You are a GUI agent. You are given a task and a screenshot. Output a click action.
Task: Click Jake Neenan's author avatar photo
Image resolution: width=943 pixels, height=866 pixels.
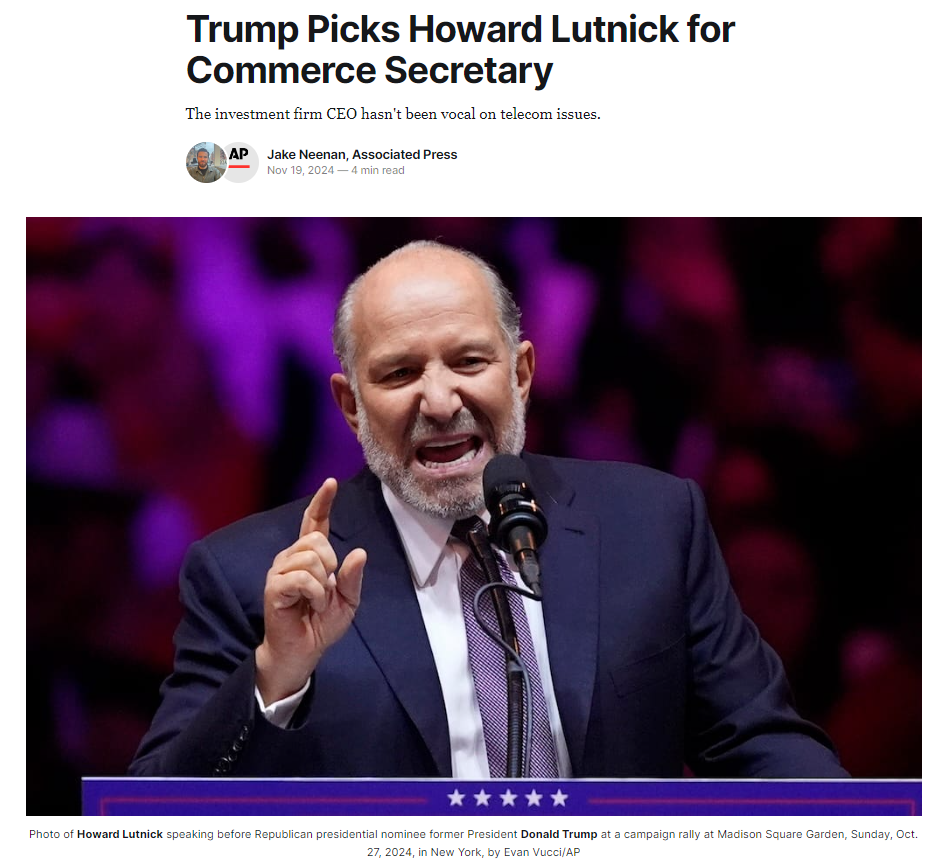(x=206, y=162)
